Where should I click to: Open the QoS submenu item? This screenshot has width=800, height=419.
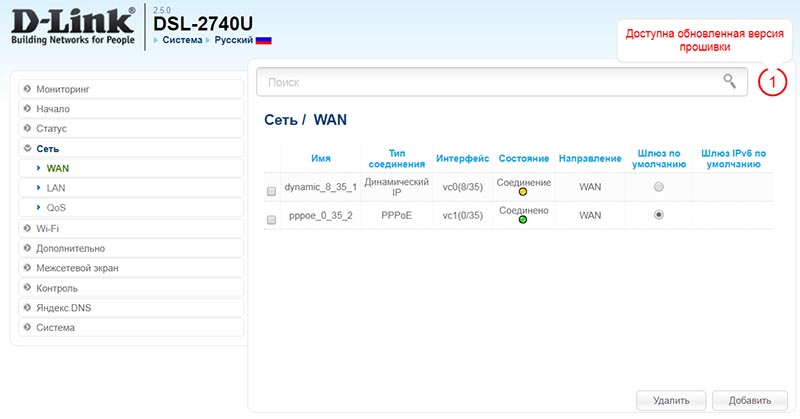click(x=56, y=208)
